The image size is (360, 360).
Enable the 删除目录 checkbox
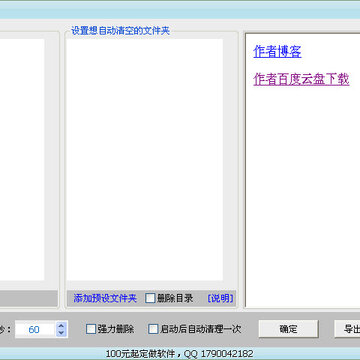pyautogui.click(x=150, y=298)
